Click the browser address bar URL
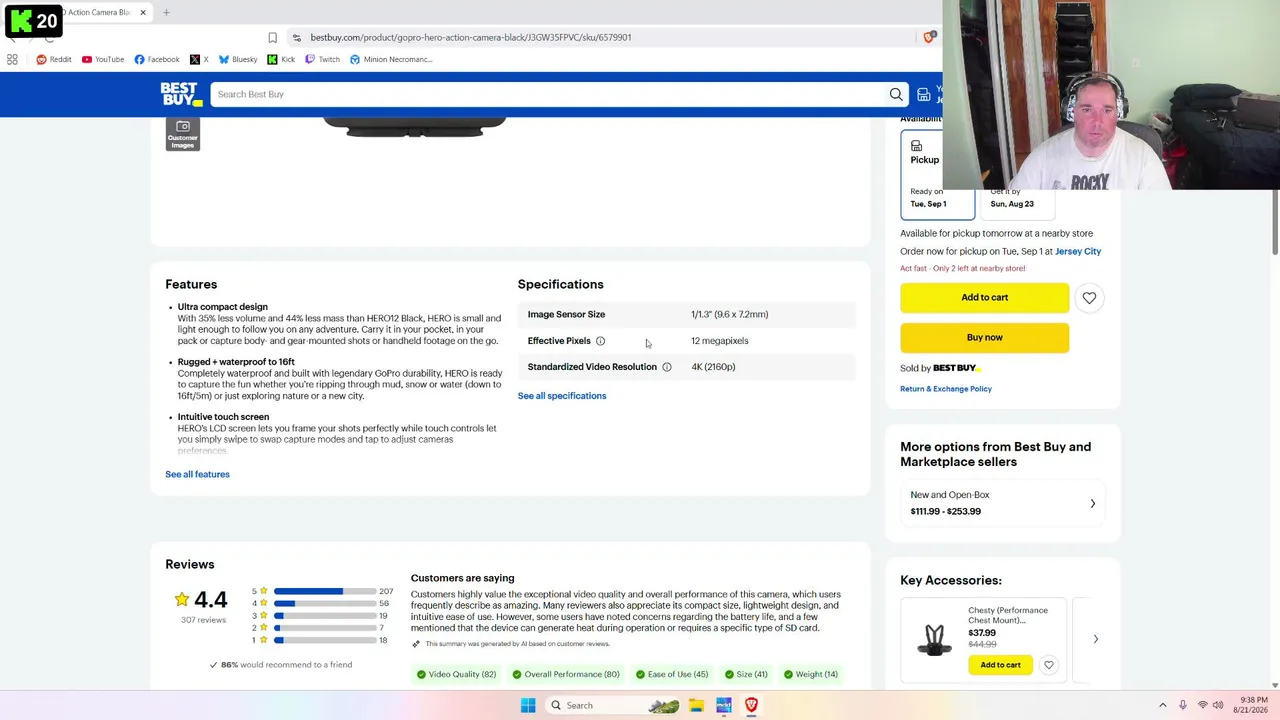This screenshot has width=1280, height=720. pyautogui.click(x=470, y=37)
